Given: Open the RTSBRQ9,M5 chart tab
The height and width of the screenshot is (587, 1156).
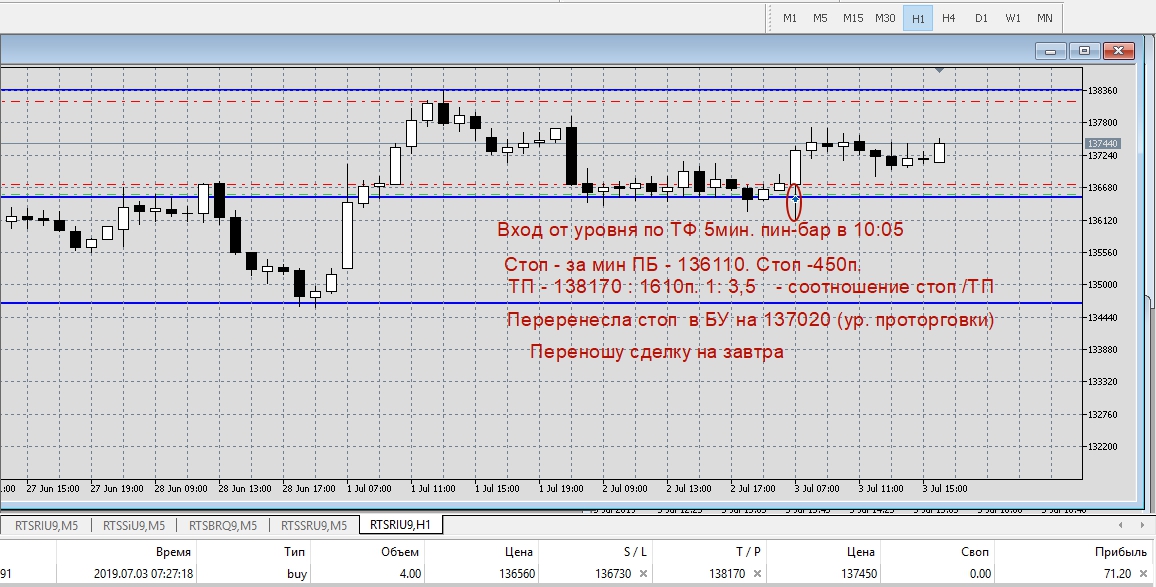Looking at the screenshot, I should coord(223,525).
